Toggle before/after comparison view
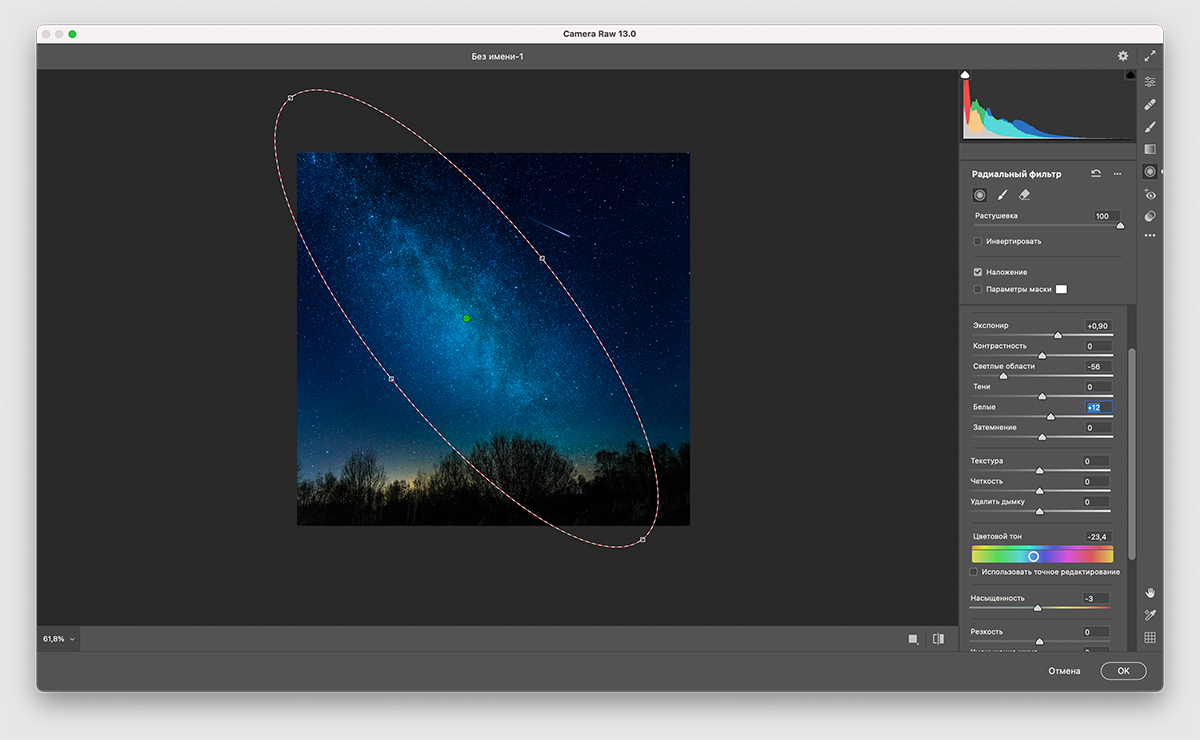Viewport: 1200px width, 740px height. click(x=938, y=639)
